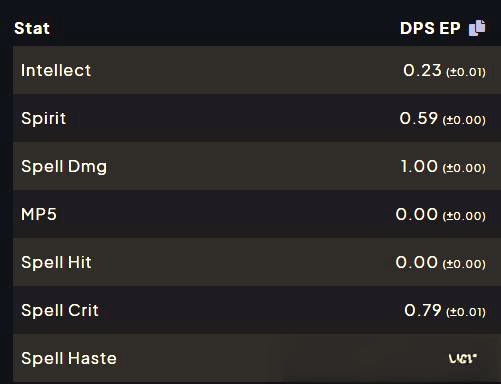Click the Spell Crit EP value 0.79
The width and height of the screenshot is (501, 384).
423,310
